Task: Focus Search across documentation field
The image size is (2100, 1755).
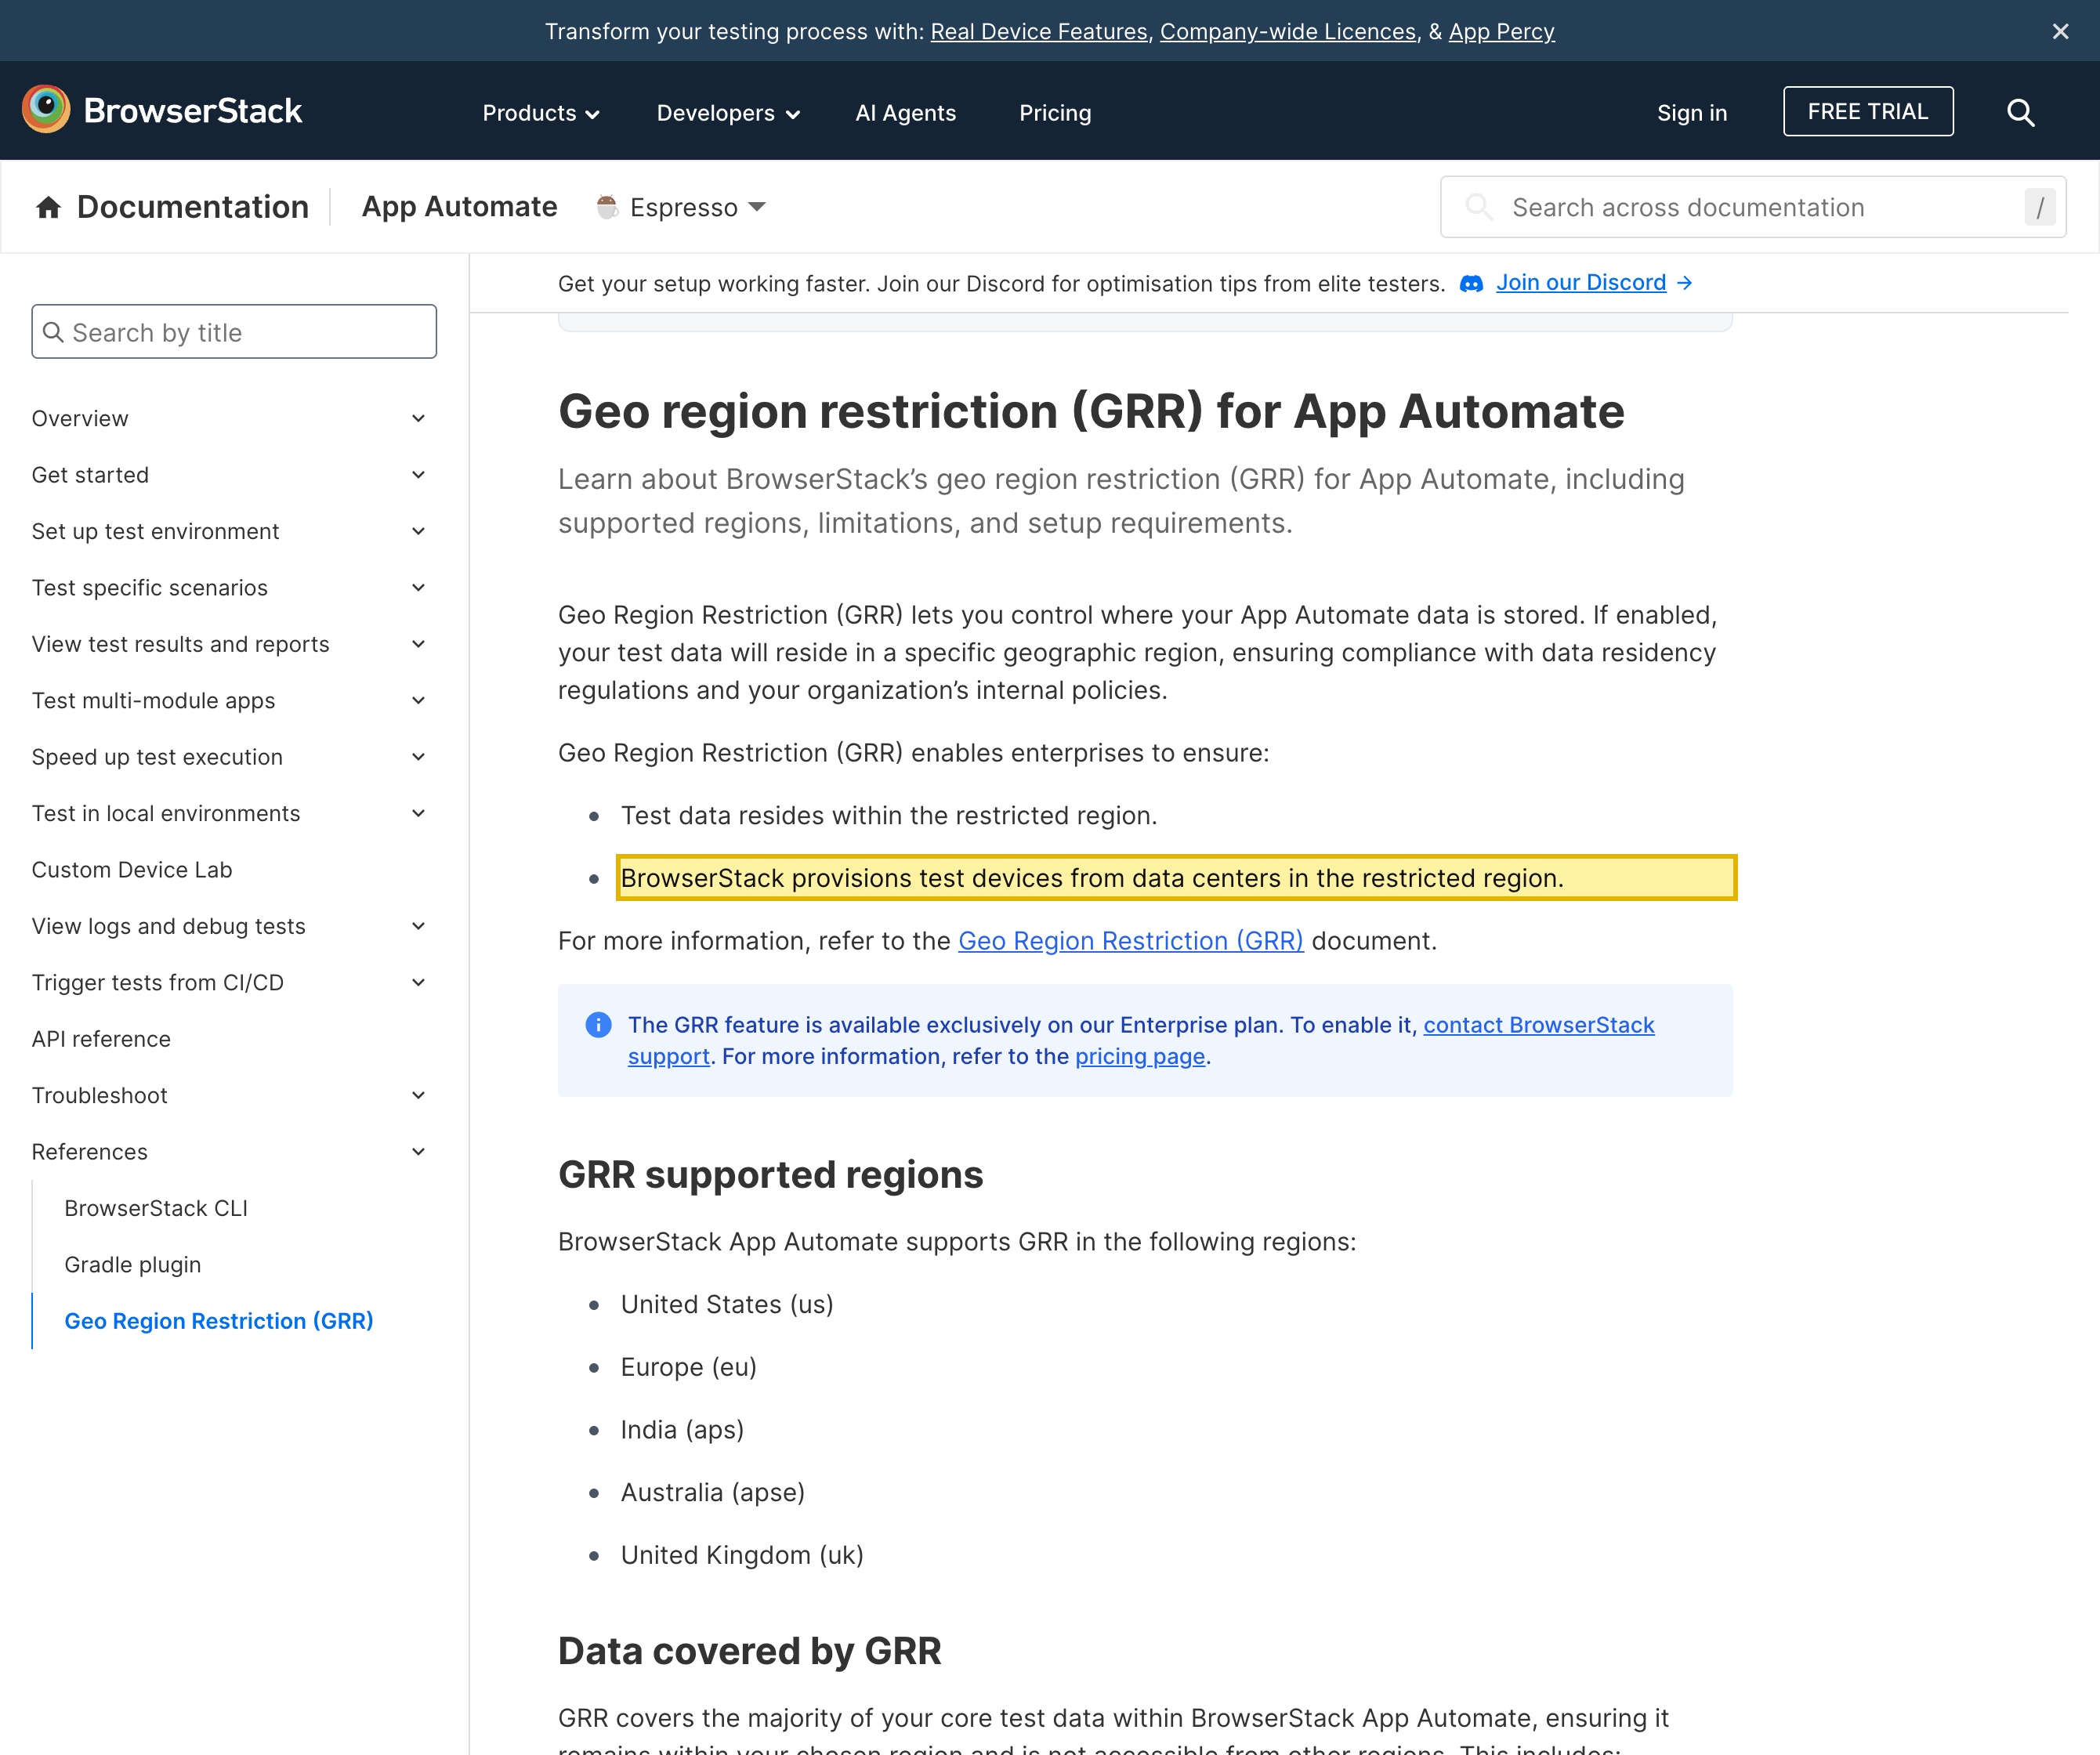Action: coord(1753,207)
